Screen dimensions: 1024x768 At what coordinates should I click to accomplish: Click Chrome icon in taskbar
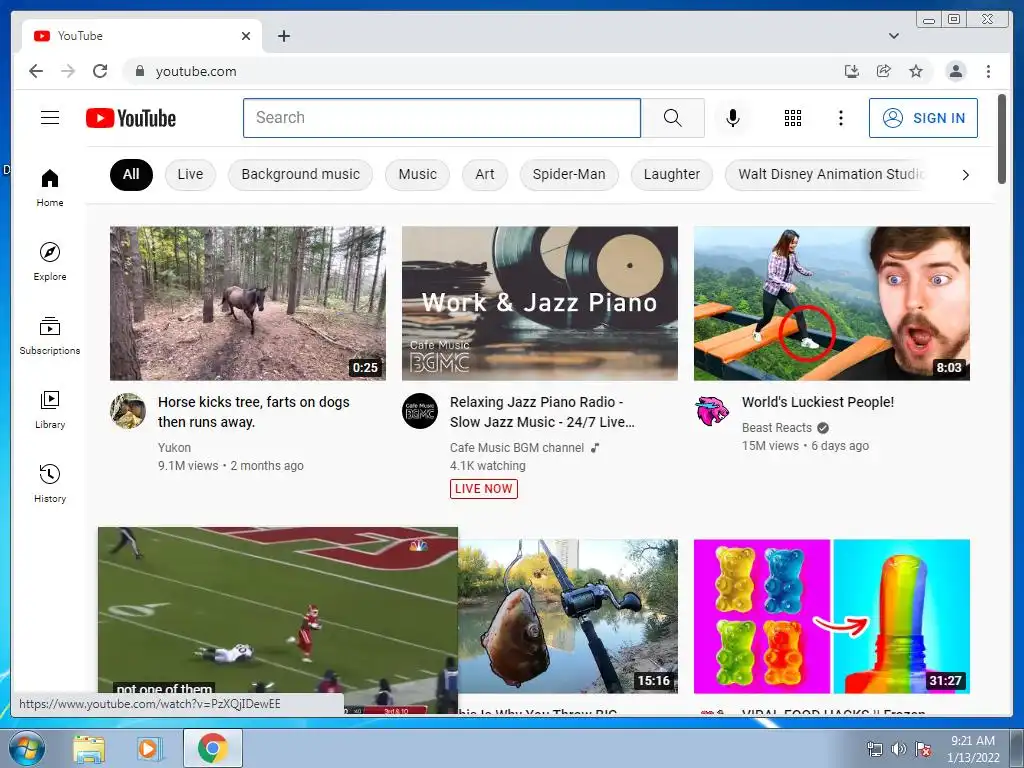[x=213, y=748]
